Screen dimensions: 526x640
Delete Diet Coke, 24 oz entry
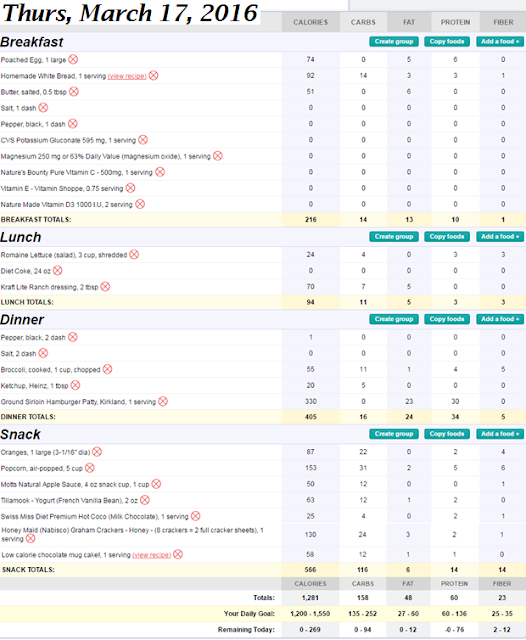pyautogui.click(x=58, y=271)
